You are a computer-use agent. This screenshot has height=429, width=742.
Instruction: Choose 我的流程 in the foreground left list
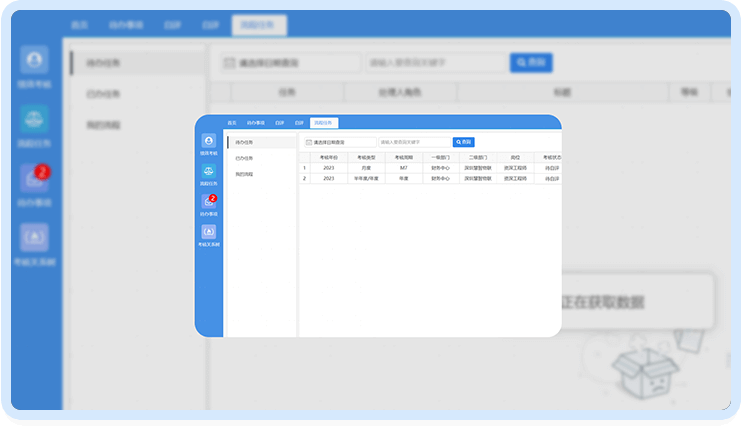coord(245,174)
